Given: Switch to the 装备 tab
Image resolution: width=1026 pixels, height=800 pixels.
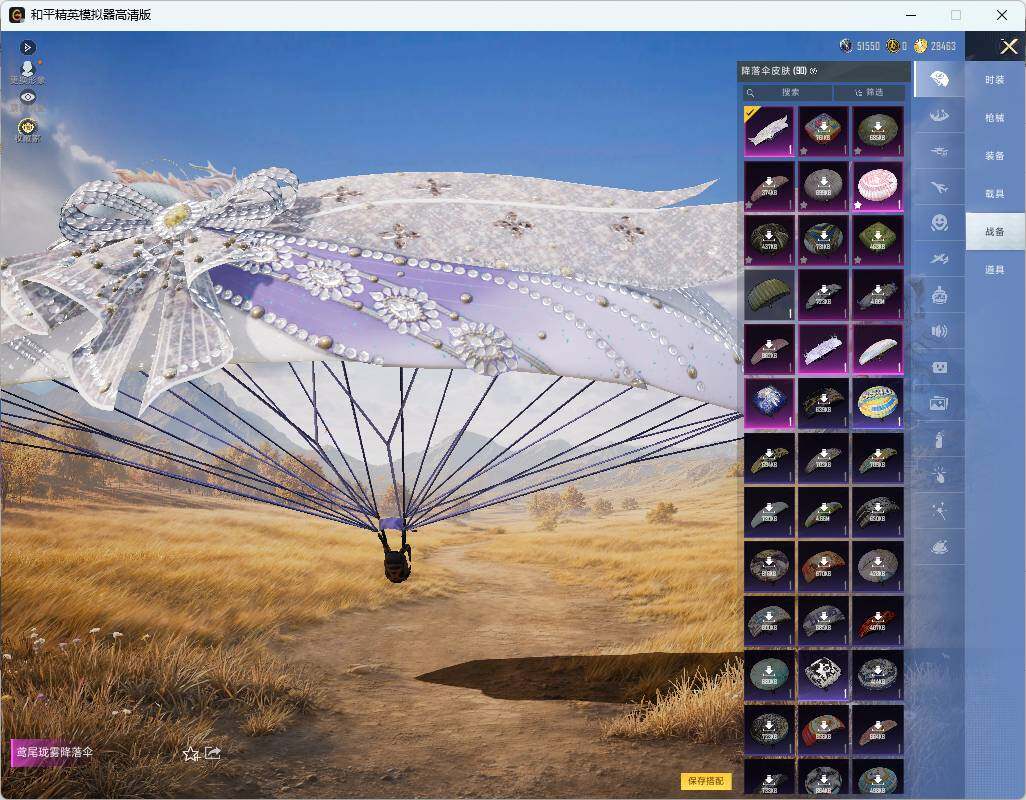Looking at the screenshot, I should [x=995, y=156].
